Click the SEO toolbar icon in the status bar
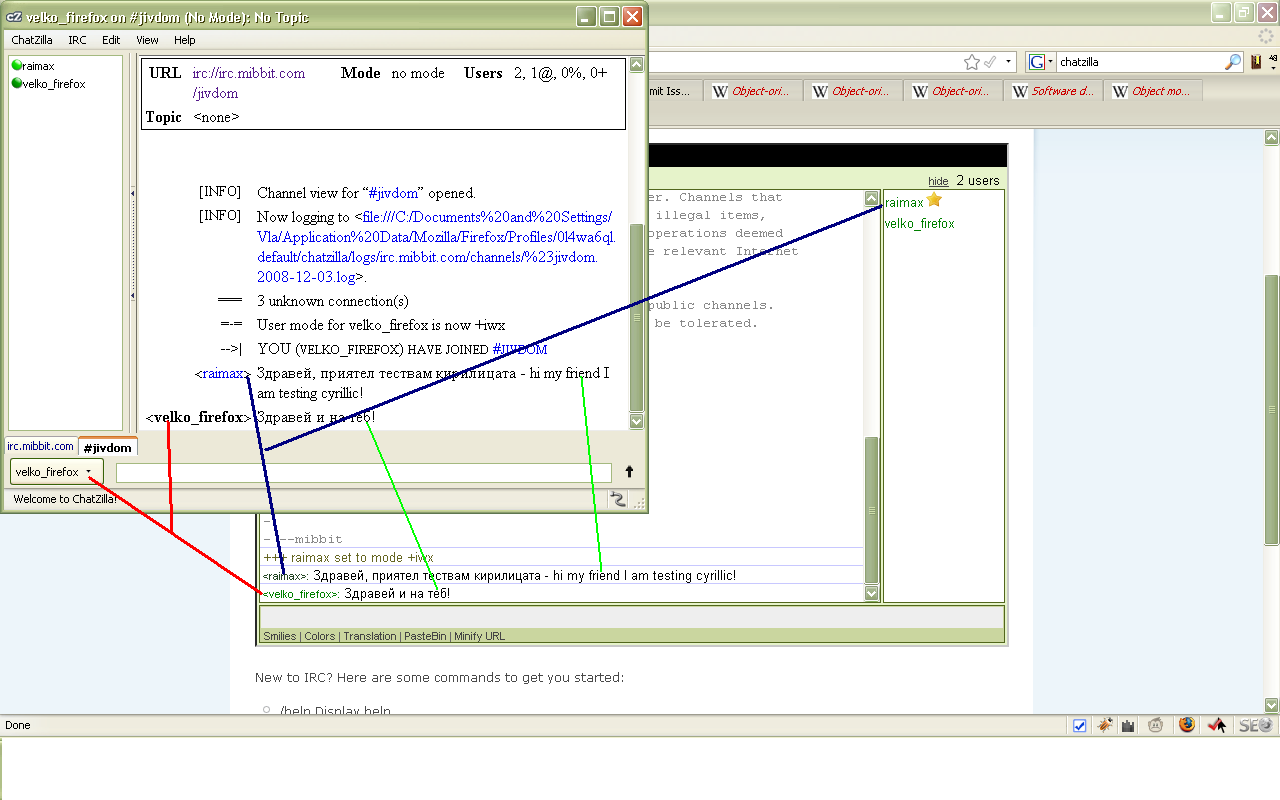The image size is (1280, 800). tap(1254, 724)
